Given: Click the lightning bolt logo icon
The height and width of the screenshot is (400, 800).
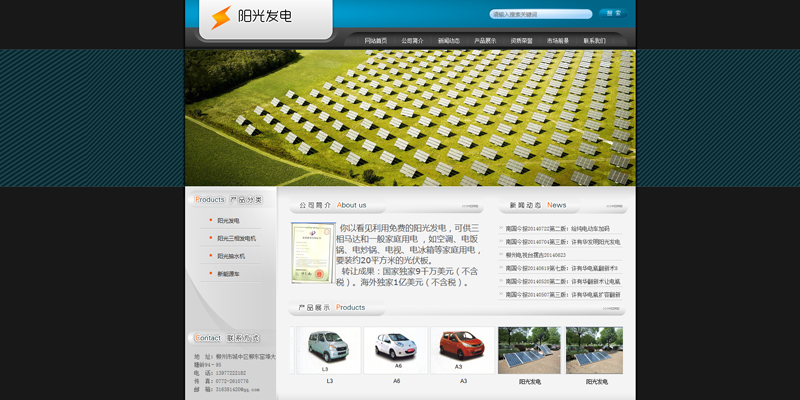Looking at the screenshot, I should point(219,17).
